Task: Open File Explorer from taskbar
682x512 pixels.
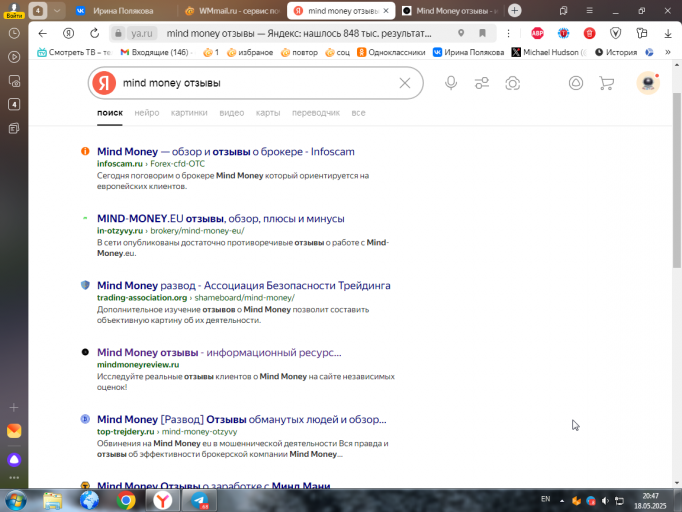Action: (53, 501)
